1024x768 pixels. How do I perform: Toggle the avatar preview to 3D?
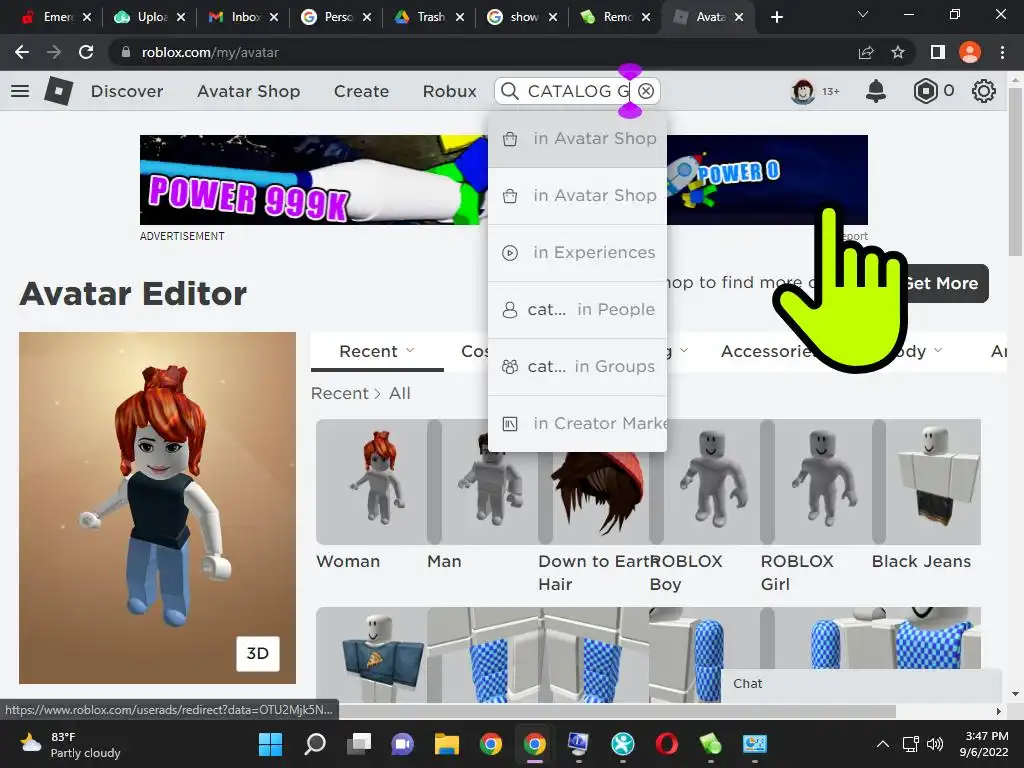tap(257, 654)
